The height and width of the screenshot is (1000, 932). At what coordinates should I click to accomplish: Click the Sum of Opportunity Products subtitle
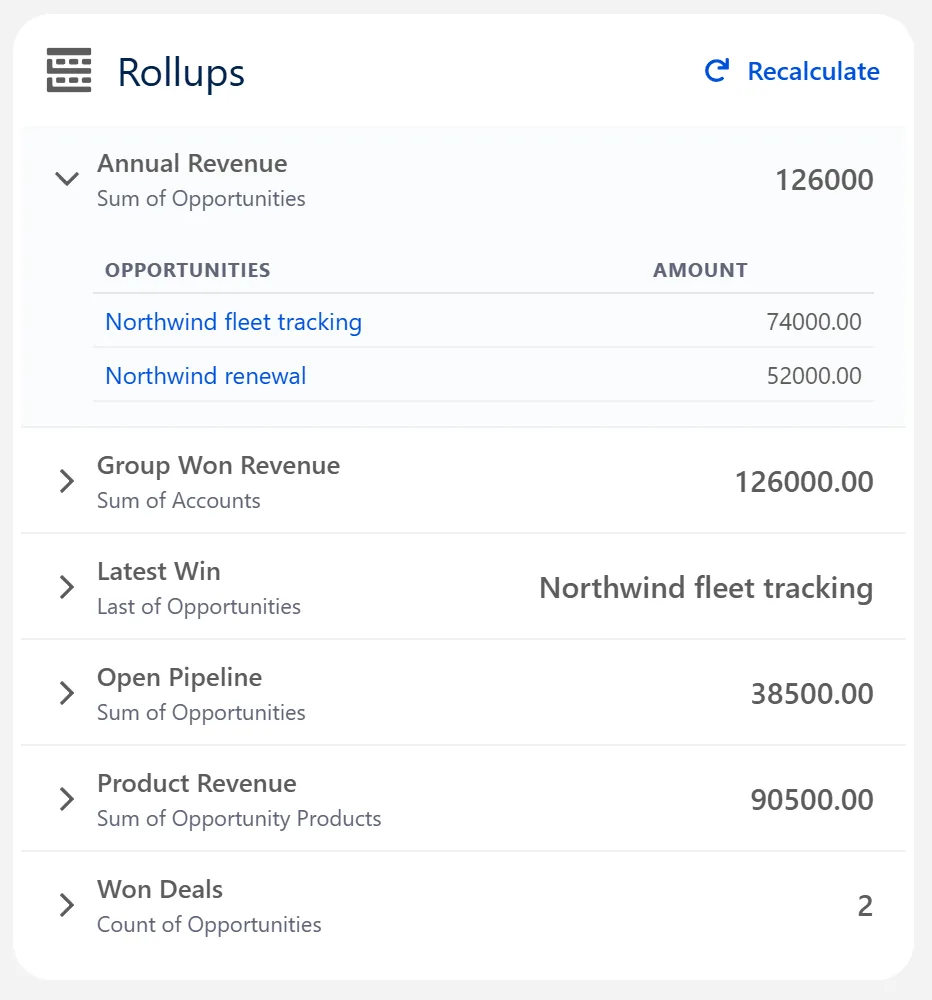click(x=239, y=818)
